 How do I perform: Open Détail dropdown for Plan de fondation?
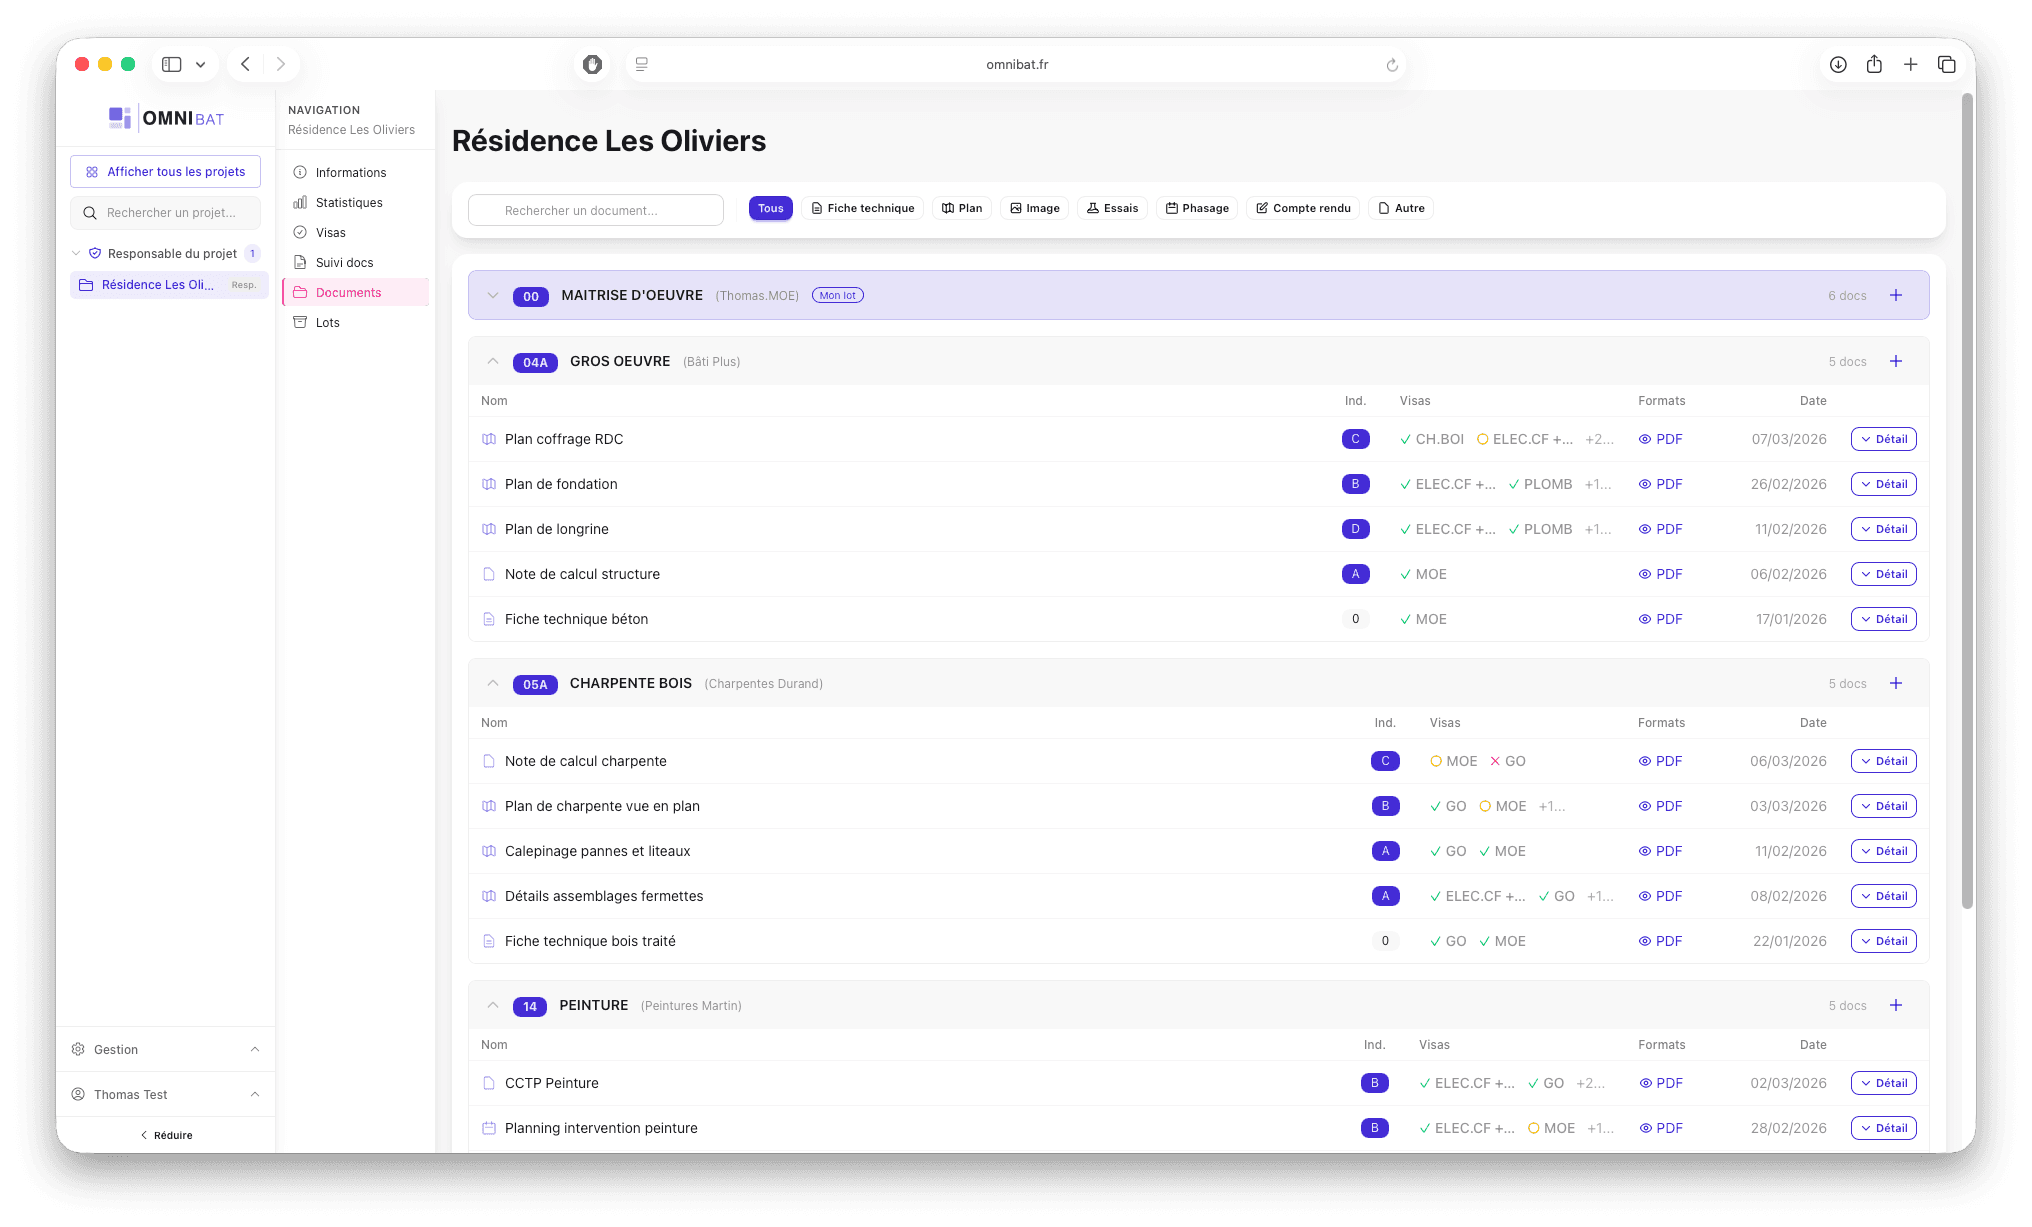(x=1883, y=484)
